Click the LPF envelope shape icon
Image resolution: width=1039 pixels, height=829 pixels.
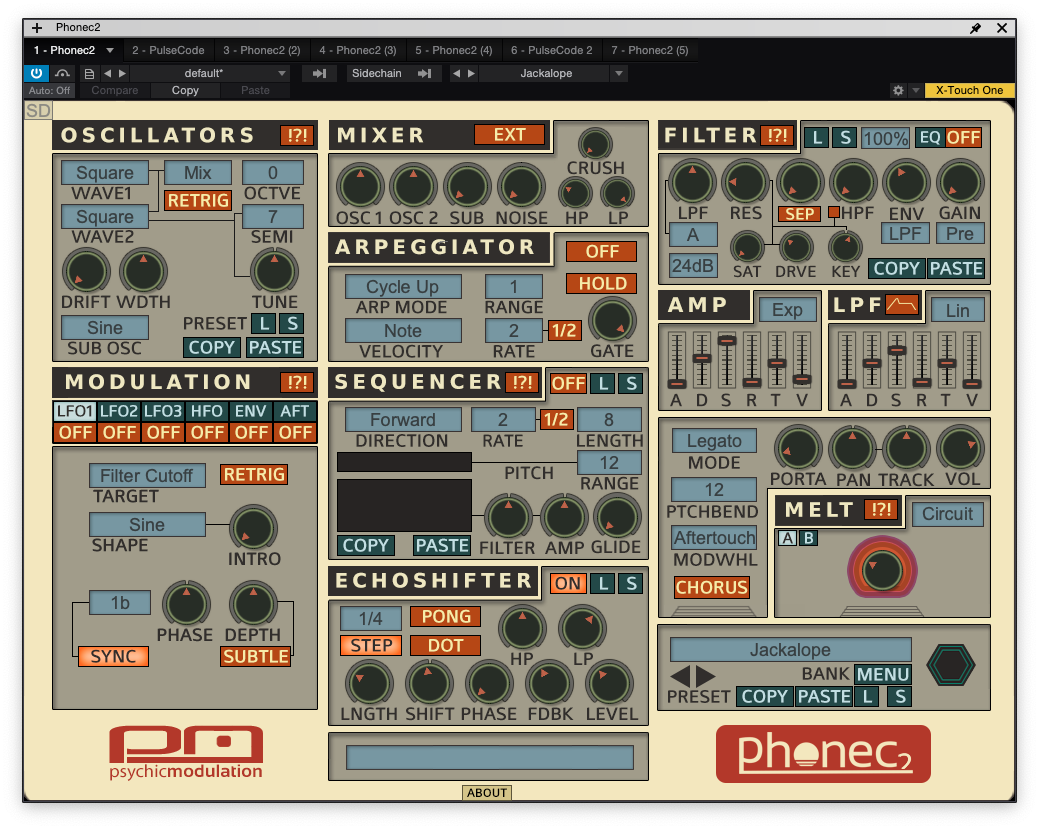tap(902, 305)
